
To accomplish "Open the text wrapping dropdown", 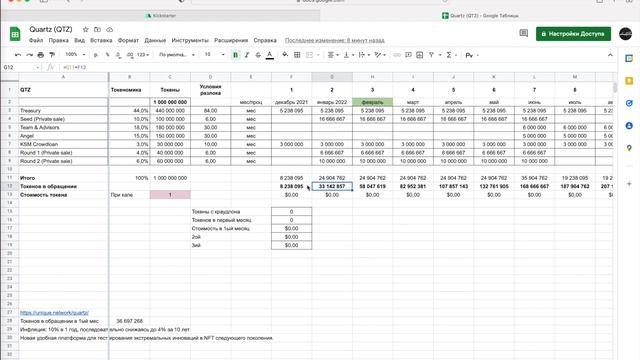I will tap(364, 55).
